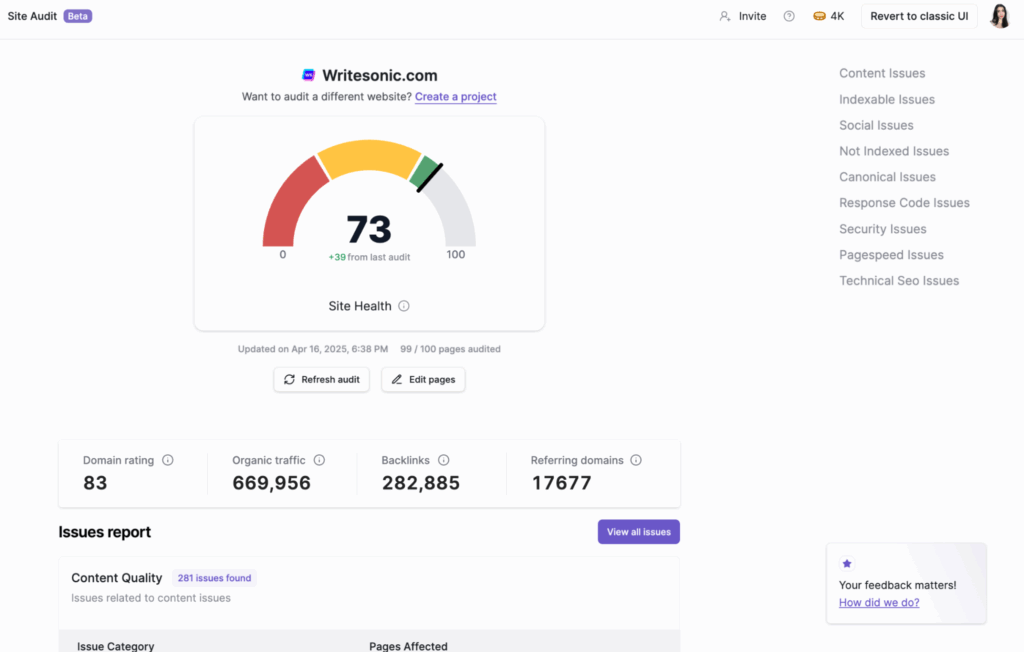Click the Writesonic logo icon

[x=308, y=75]
